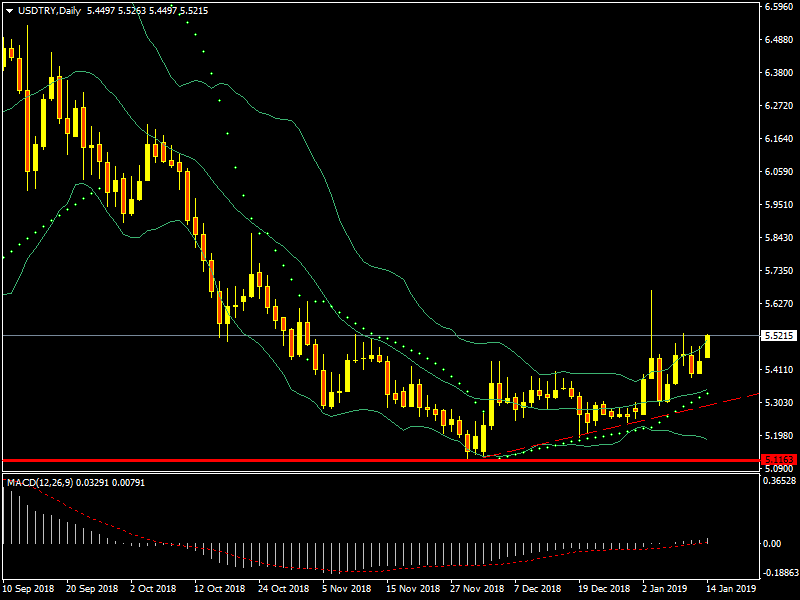Click the 5.3030 price axis label
800x600 pixels.
coord(778,403)
